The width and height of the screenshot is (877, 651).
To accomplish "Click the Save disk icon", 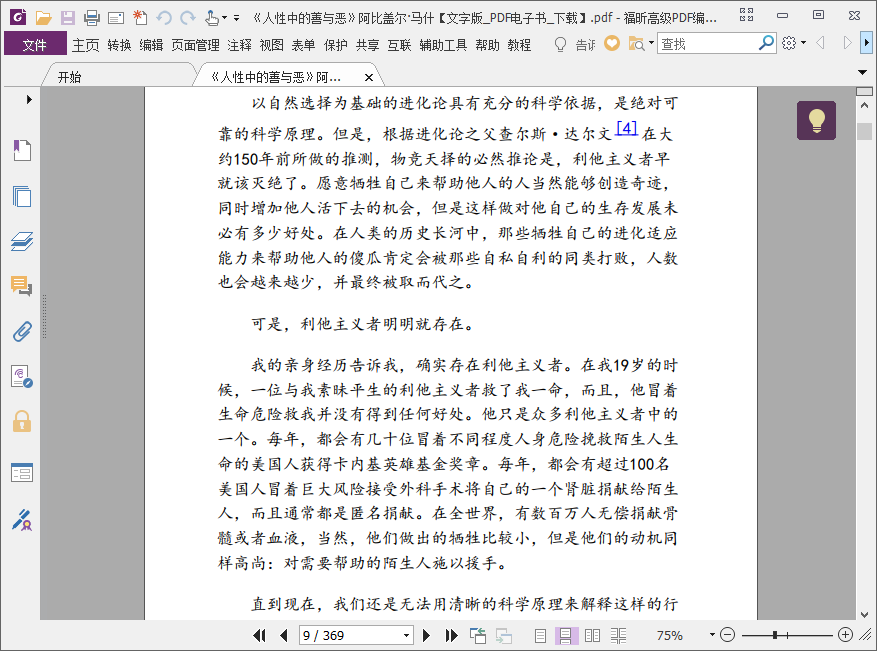I will (x=68, y=18).
